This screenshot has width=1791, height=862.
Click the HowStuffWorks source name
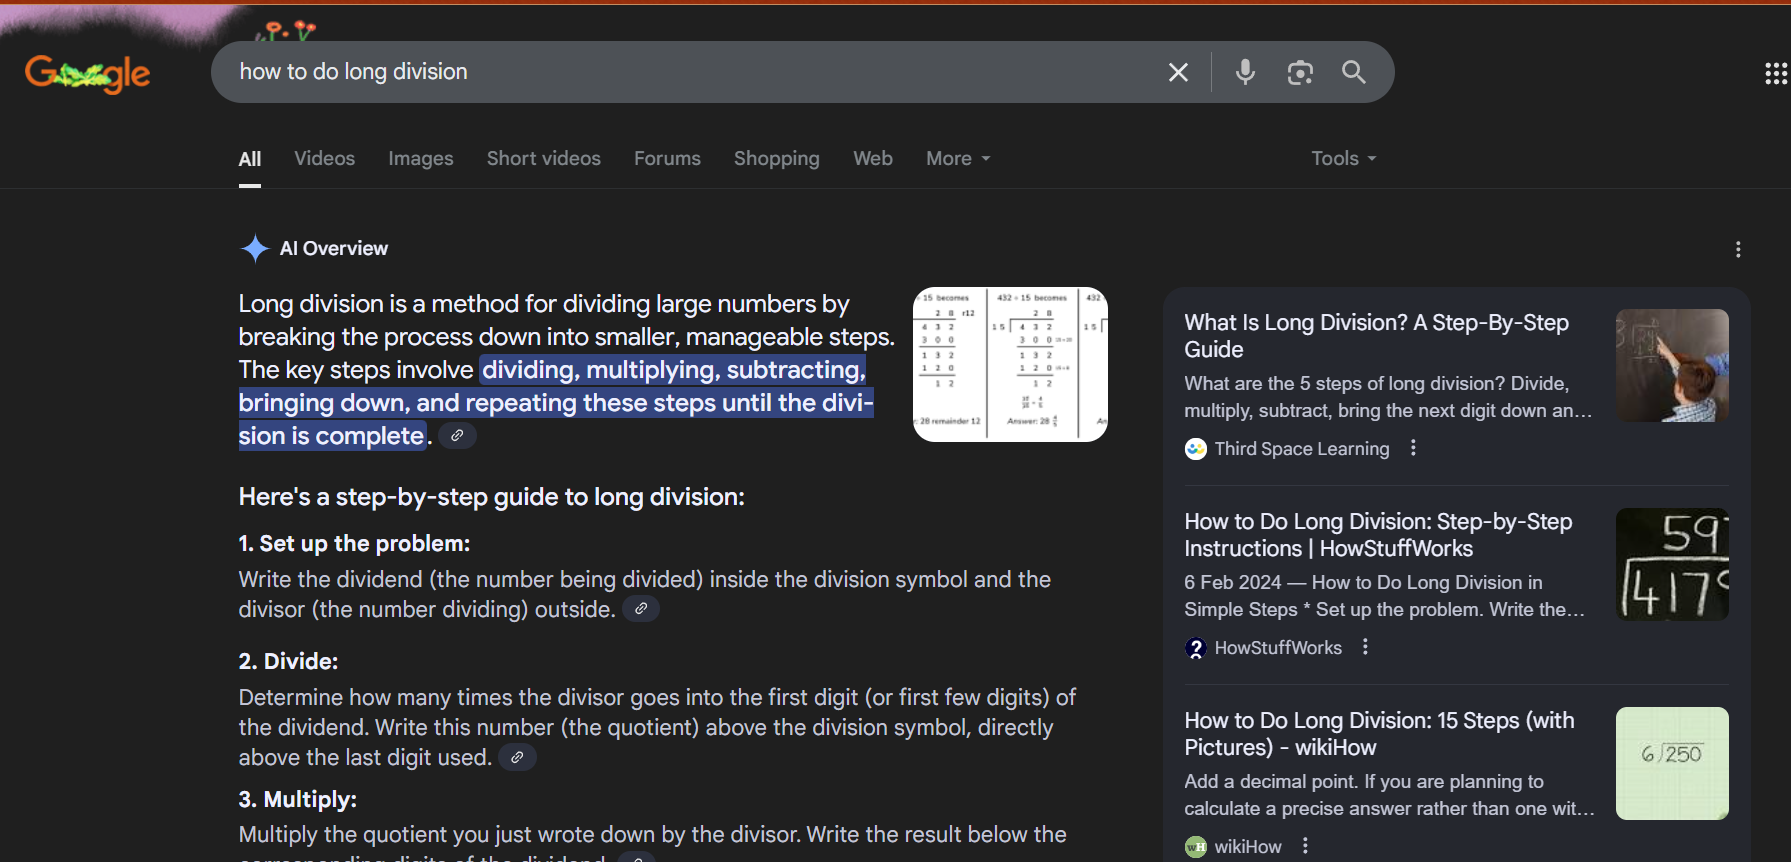coord(1278,648)
